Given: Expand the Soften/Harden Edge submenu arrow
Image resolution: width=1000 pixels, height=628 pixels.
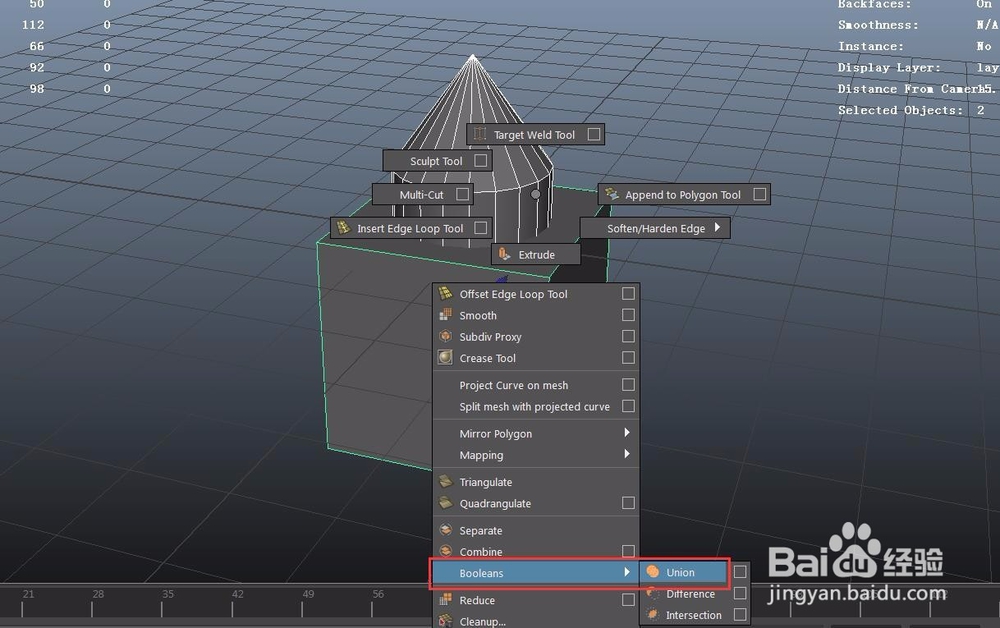Looking at the screenshot, I should point(717,227).
